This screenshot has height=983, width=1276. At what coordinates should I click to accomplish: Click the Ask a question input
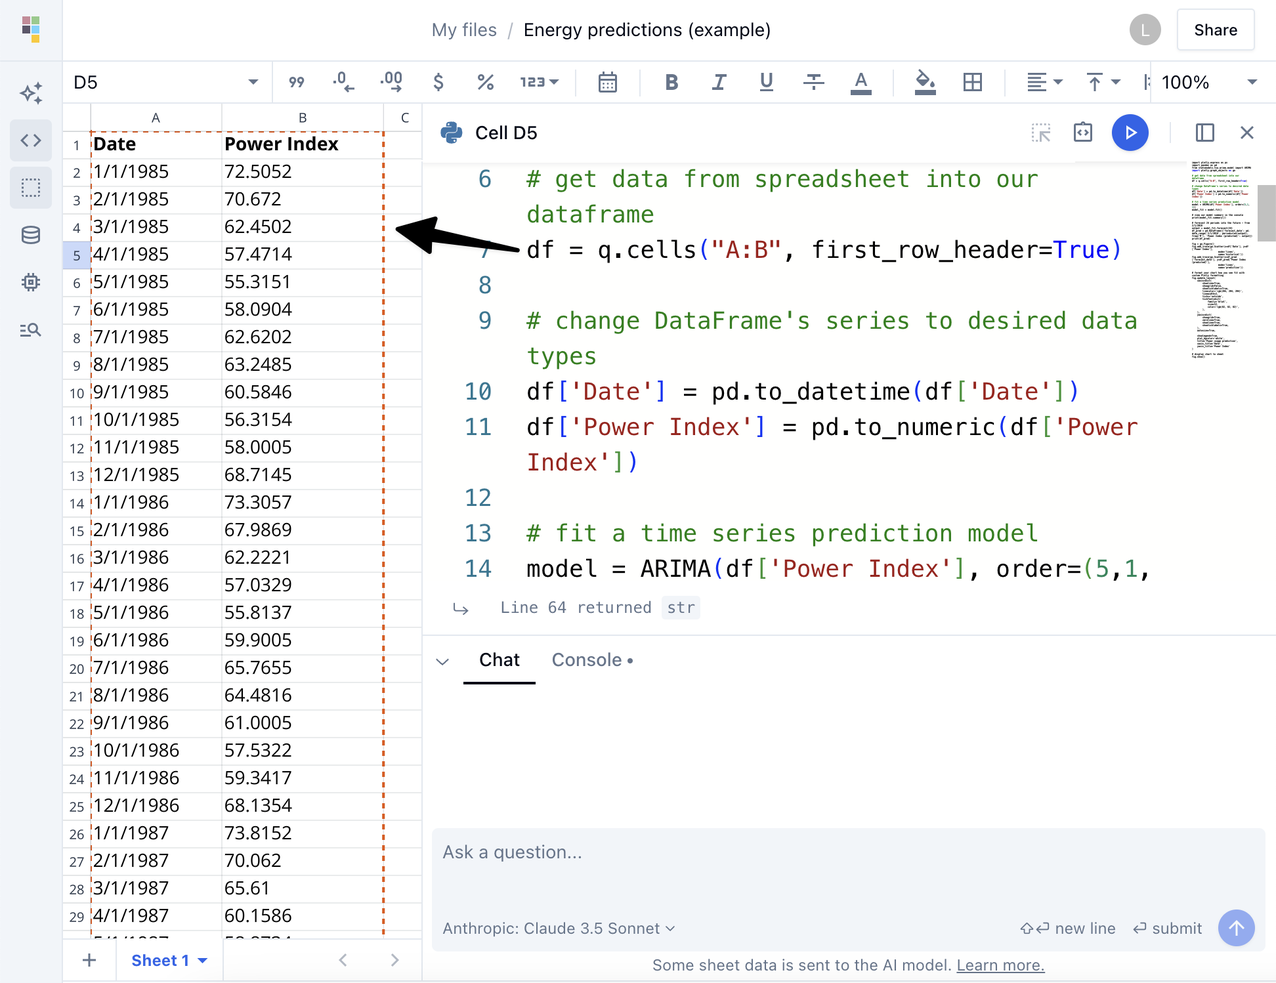tap(848, 853)
